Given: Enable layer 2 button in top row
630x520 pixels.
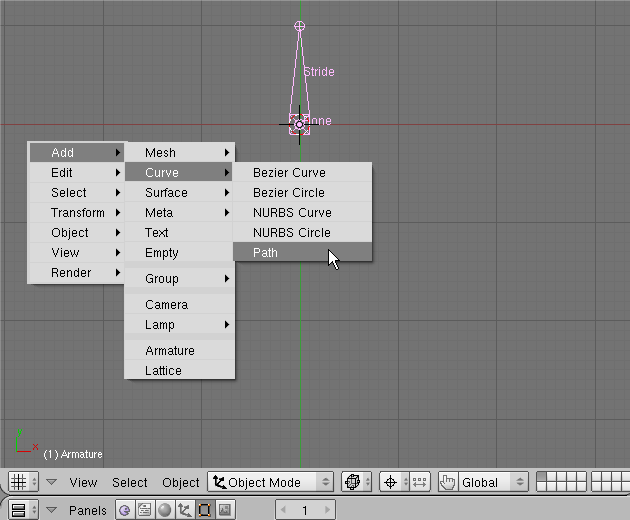Looking at the screenshot, I should point(552,477).
